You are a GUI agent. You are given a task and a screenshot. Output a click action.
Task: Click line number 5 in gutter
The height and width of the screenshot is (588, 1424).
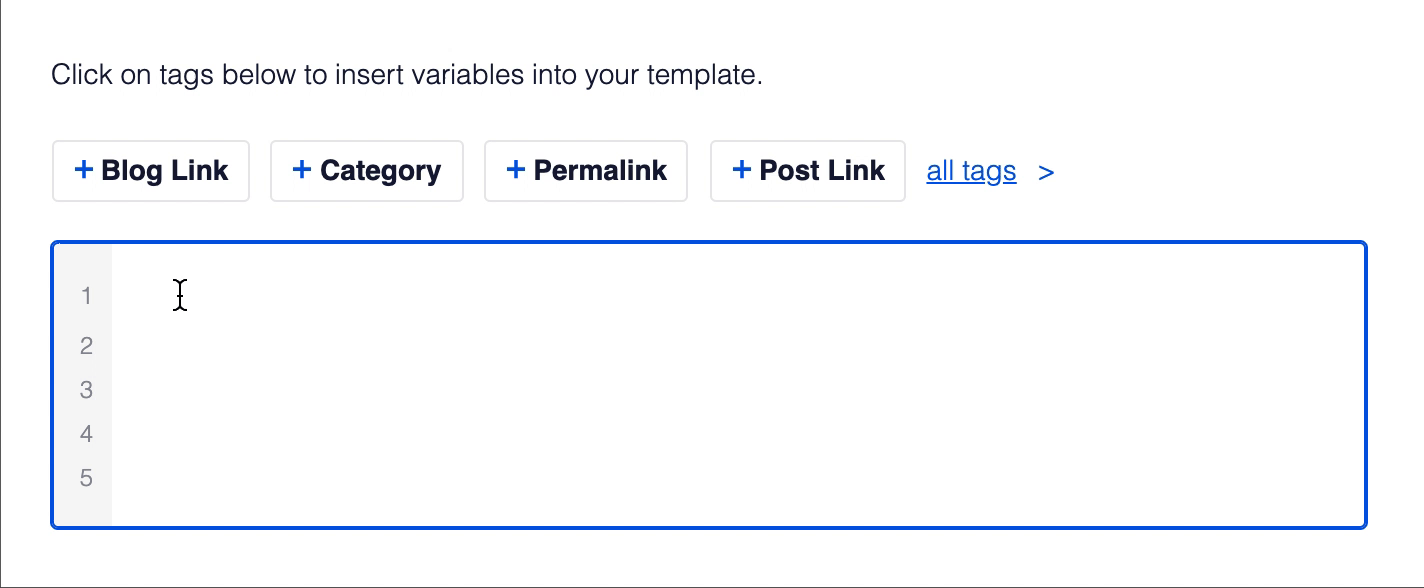[x=86, y=478]
